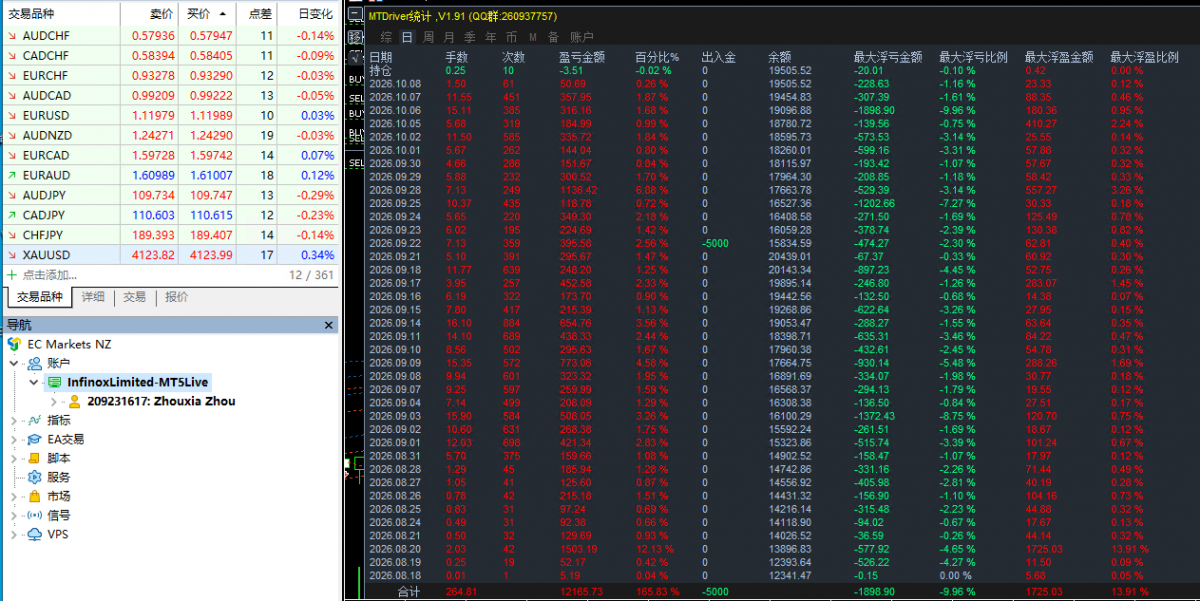Click the down arrow icon beside XAUUSD
1200x601 pixels.
point(11,256)
